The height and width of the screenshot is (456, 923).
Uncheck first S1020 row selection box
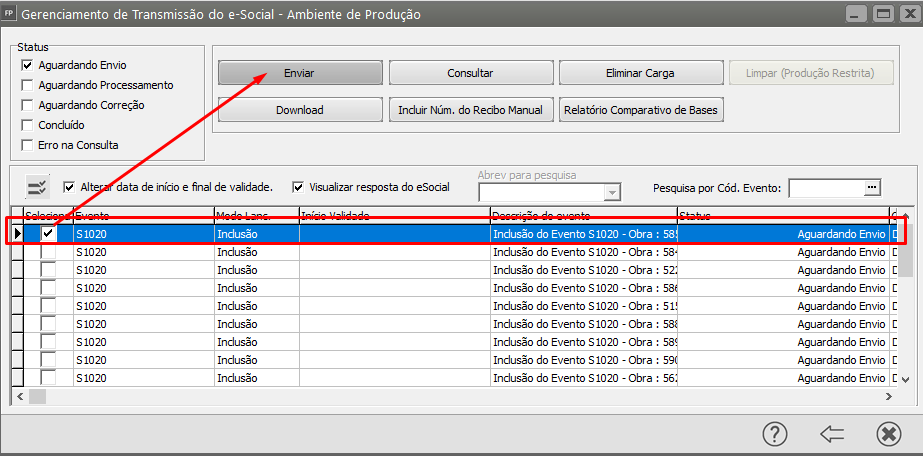(x=48, y=233)
